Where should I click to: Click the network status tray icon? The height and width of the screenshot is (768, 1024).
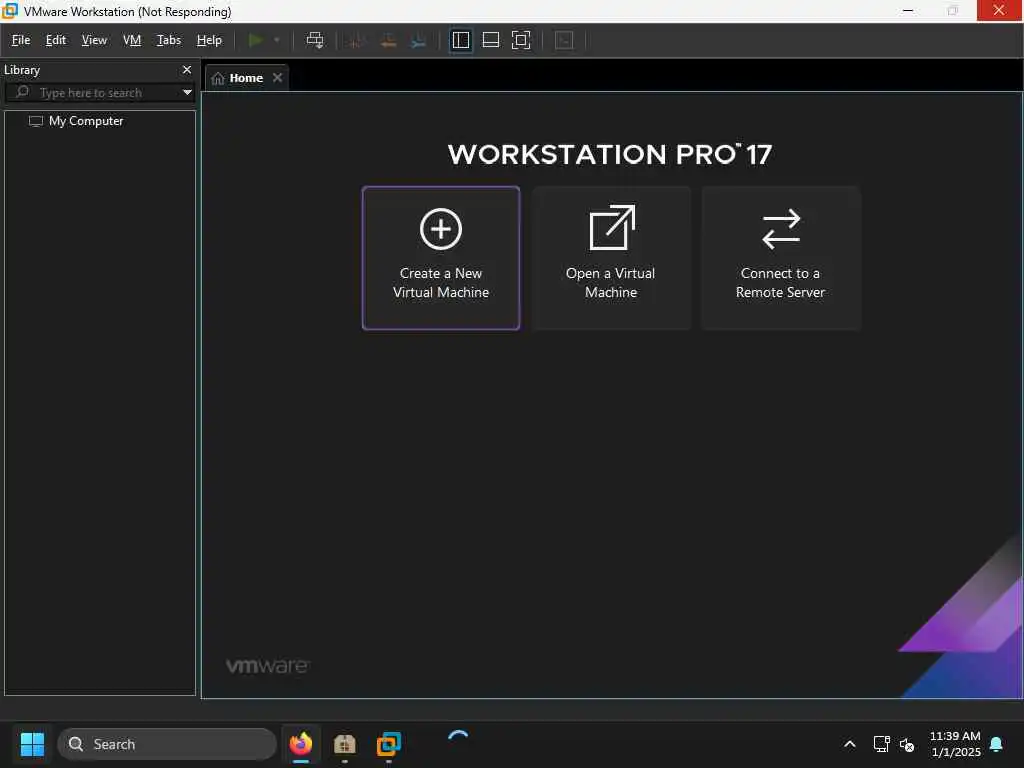pyautogui.click(x=882, y=744)
